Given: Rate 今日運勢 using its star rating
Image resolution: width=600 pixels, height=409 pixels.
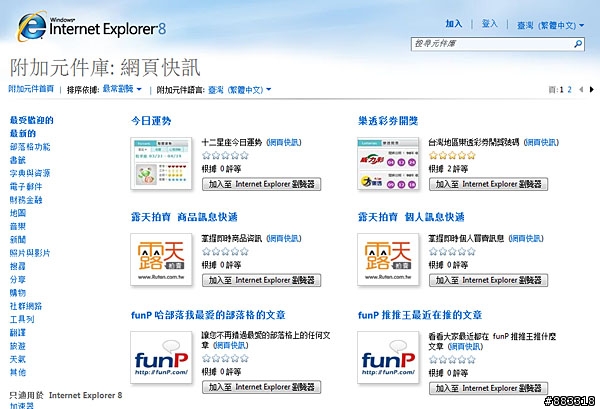Looking at the screenshot, I should 225,155.
